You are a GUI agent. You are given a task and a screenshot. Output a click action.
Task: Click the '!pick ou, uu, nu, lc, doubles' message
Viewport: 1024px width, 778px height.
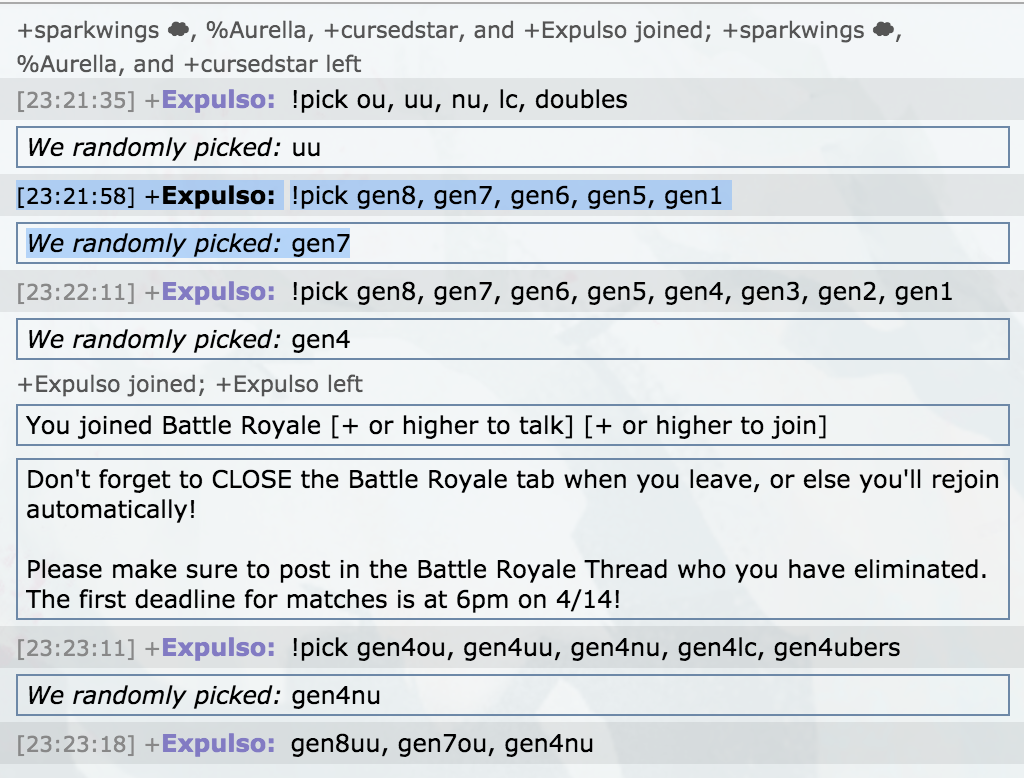point(459,99)
